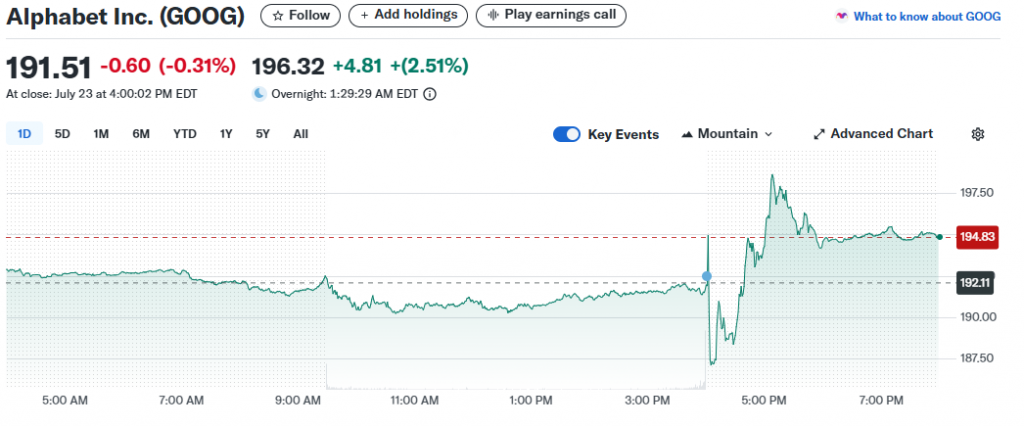Click the 9:00 AM axis label
The height and width of the screenshot is (427, 1024).
(x=300, y=400)
